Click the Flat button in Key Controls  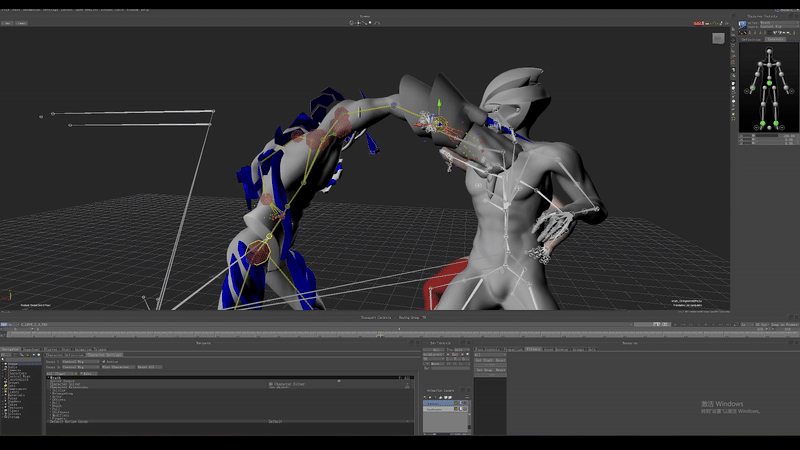[x=457, y=359]
